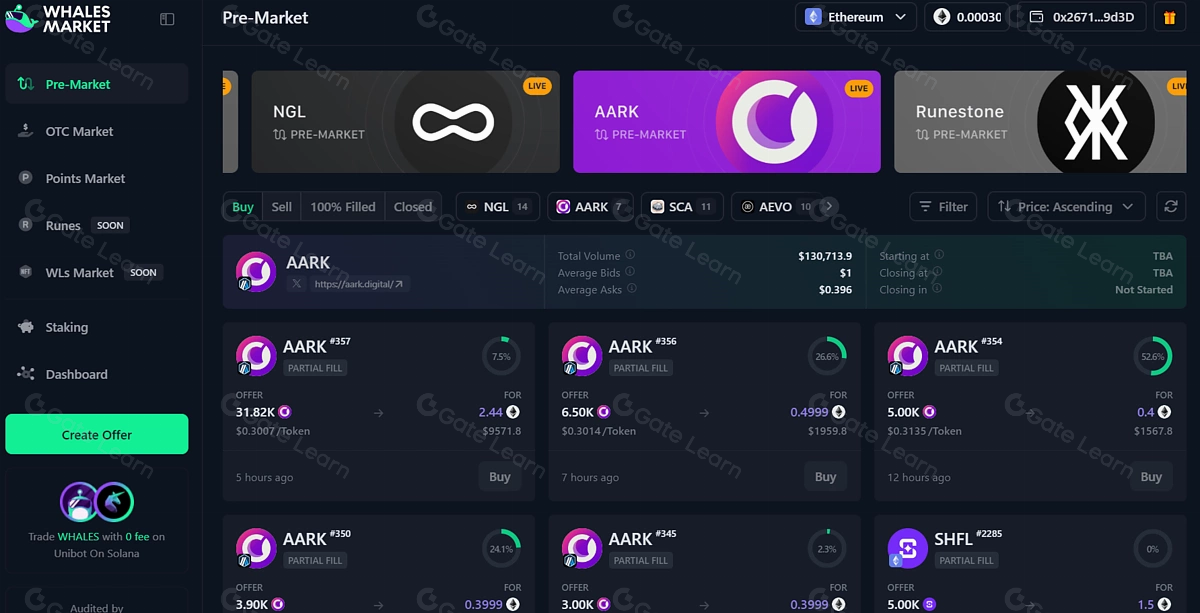Select the NGL token filter tab
Viewport: 1200px width, 613px height.
(x=498, y=207)
